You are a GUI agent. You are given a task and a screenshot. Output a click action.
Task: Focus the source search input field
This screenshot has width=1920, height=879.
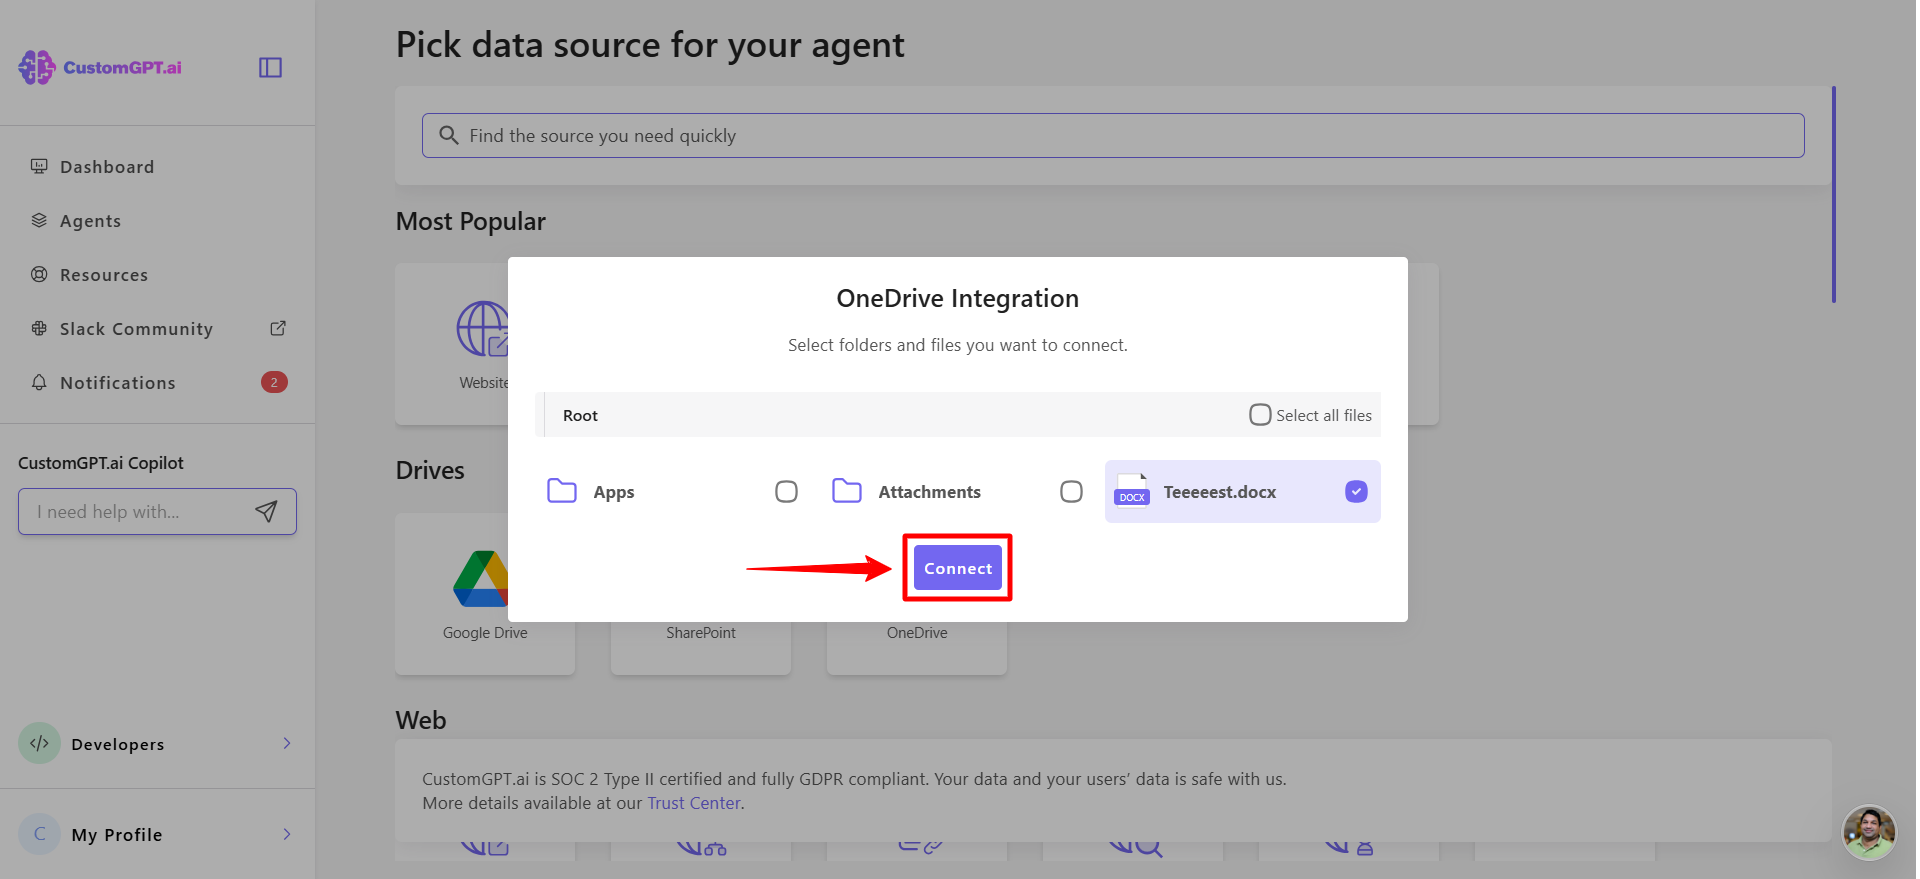click(x=1113, y=135)
